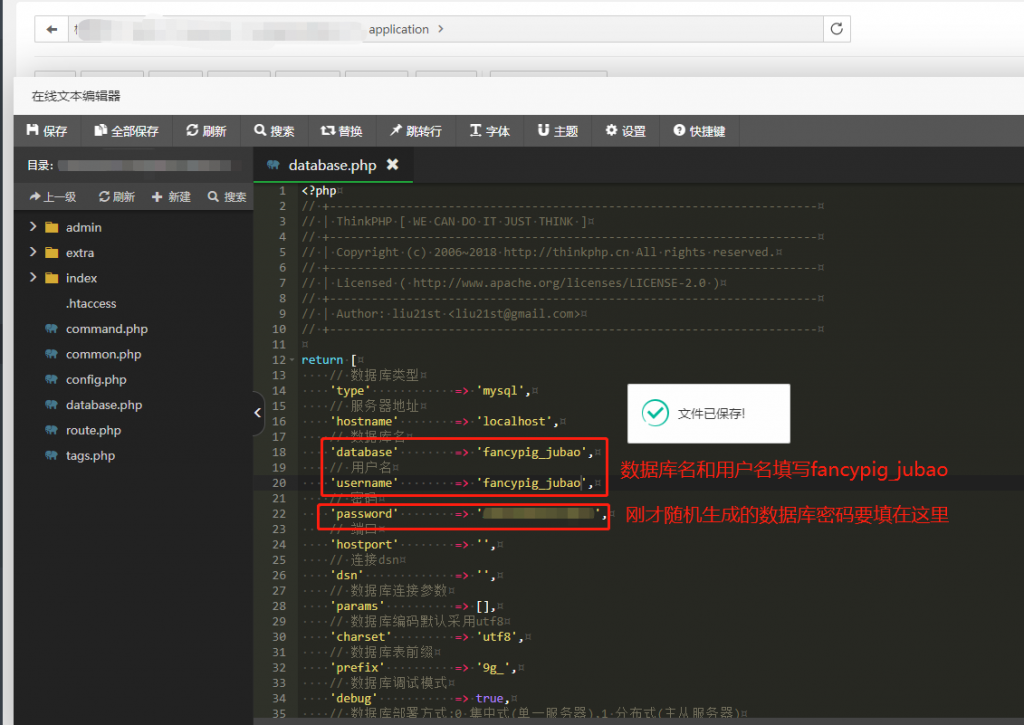The width and height of the screenshot is (1024, 725).
Task: Expand the admin folder chevron
Action: 33,227
